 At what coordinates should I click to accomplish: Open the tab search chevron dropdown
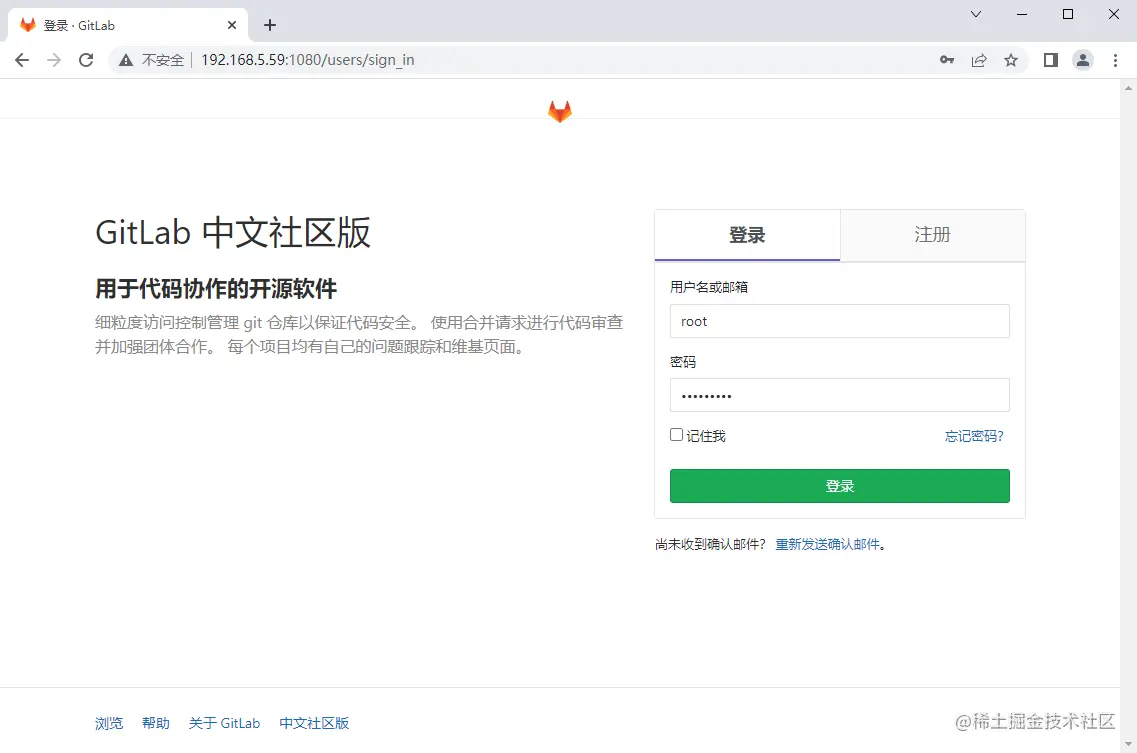point(976,14)
